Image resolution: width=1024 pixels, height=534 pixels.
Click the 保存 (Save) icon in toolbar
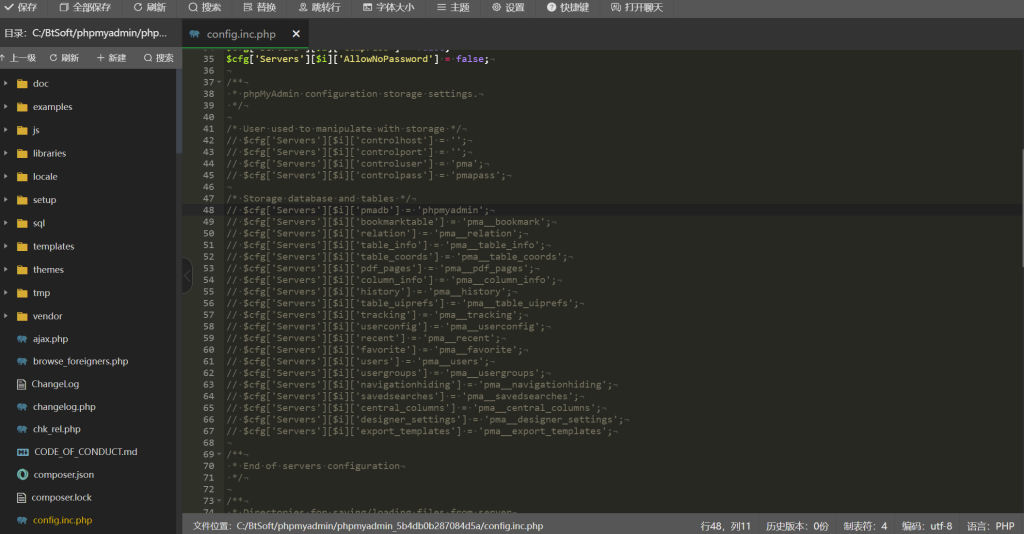[x=9, y=7]
